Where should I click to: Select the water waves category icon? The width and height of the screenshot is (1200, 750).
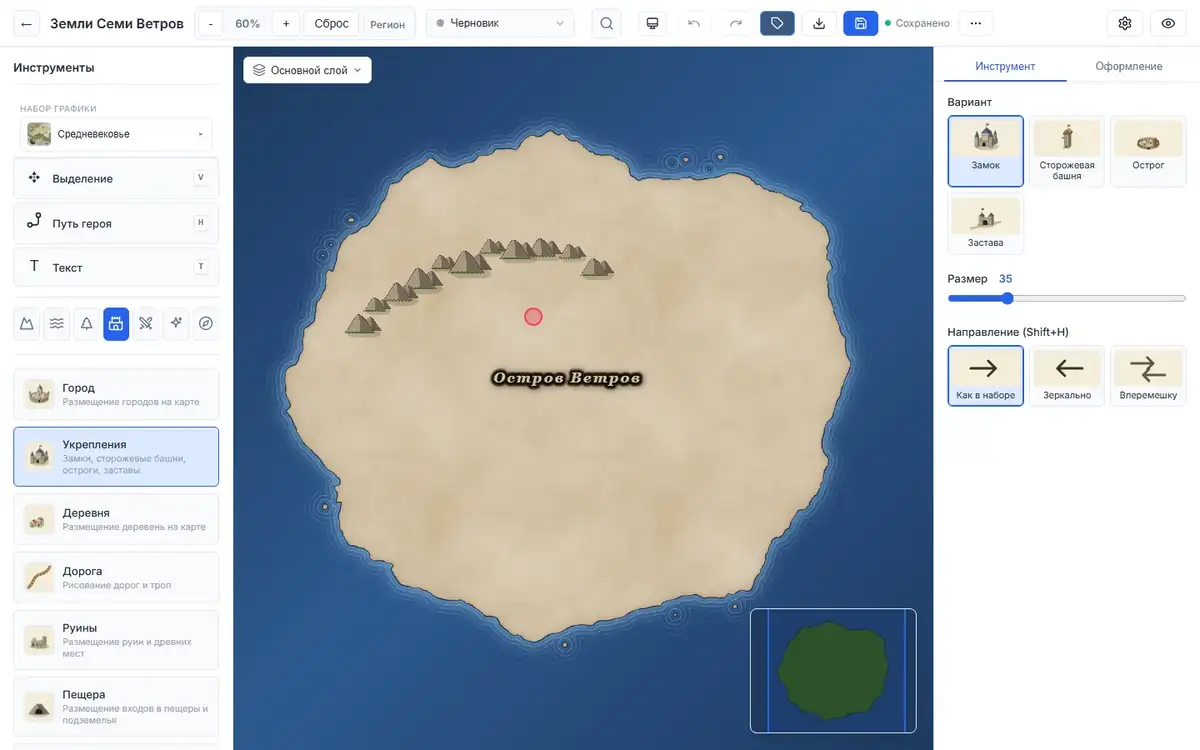click(57, 323)
